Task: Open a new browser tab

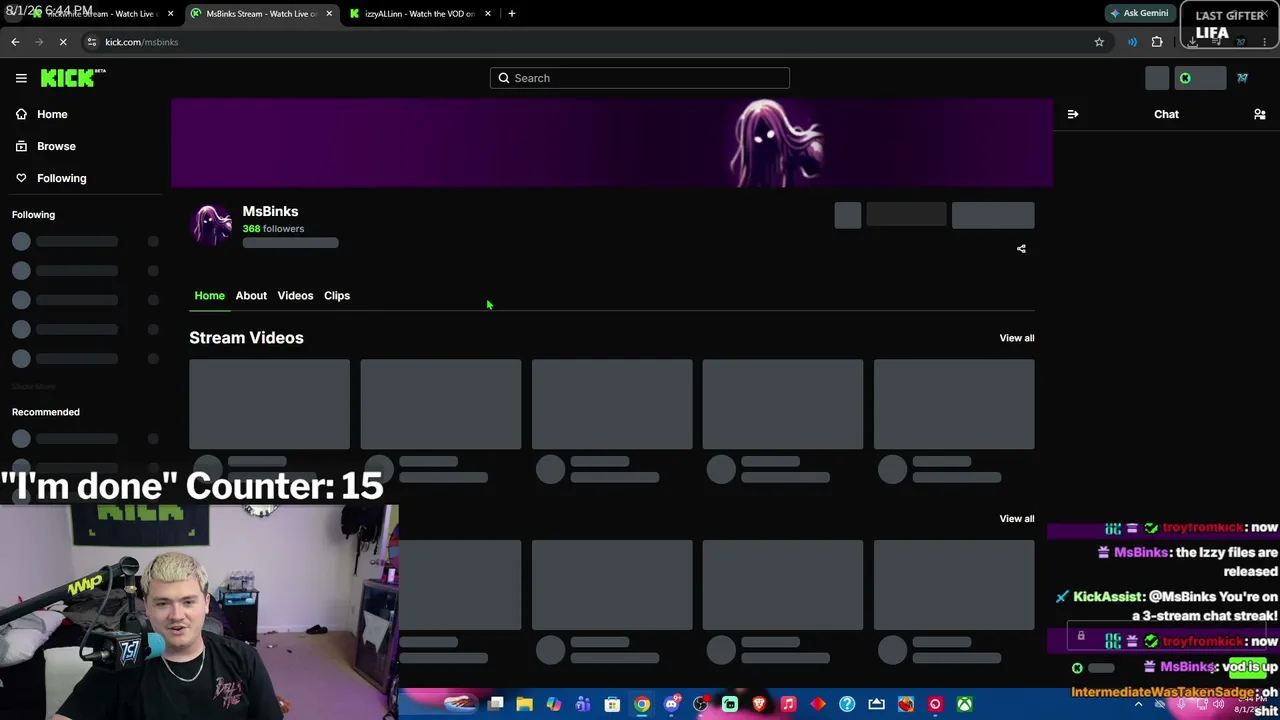Action: click(x=512, y=14)
